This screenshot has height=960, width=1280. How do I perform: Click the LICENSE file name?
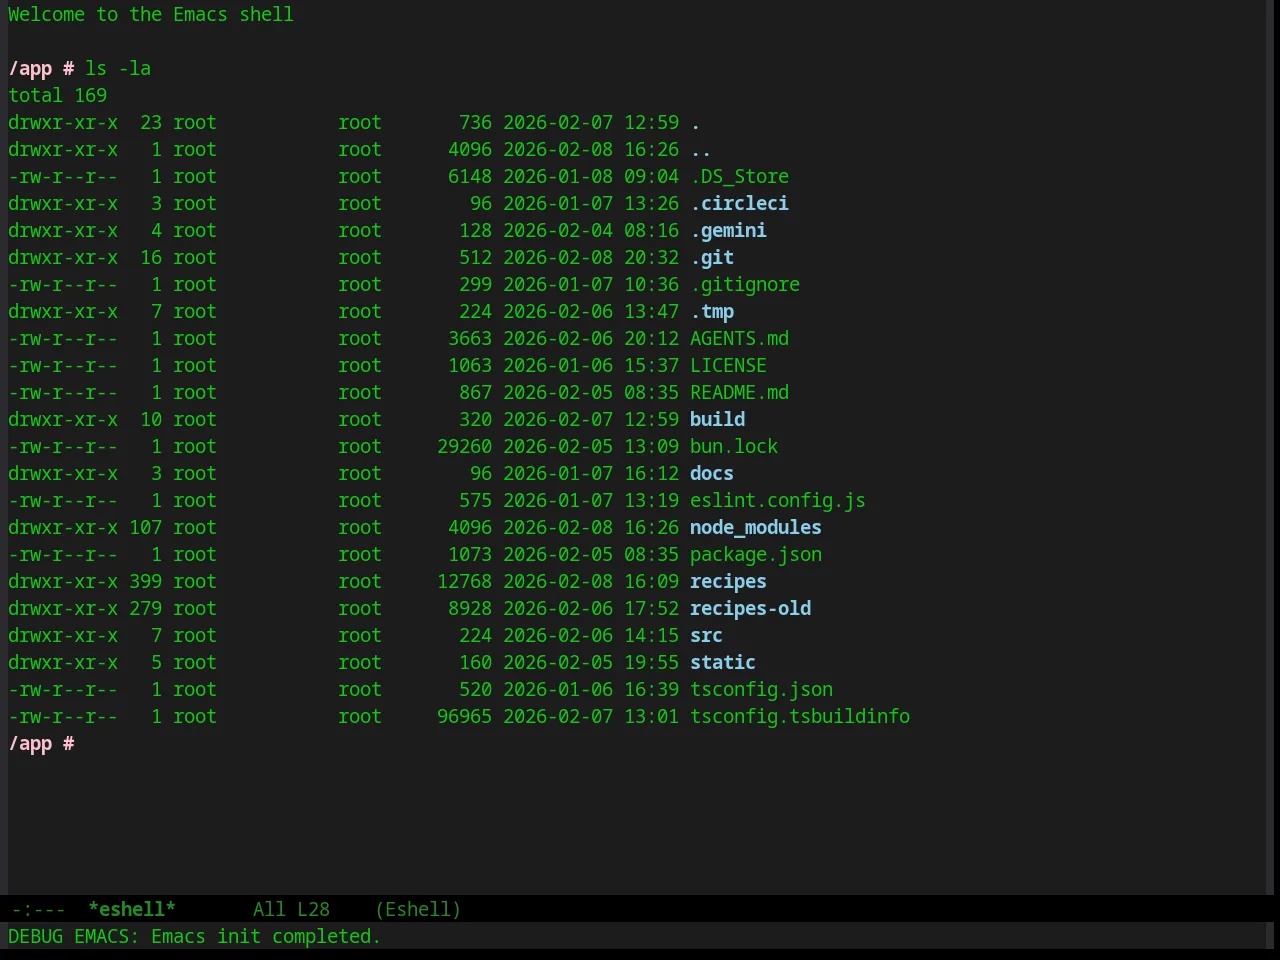728,366
